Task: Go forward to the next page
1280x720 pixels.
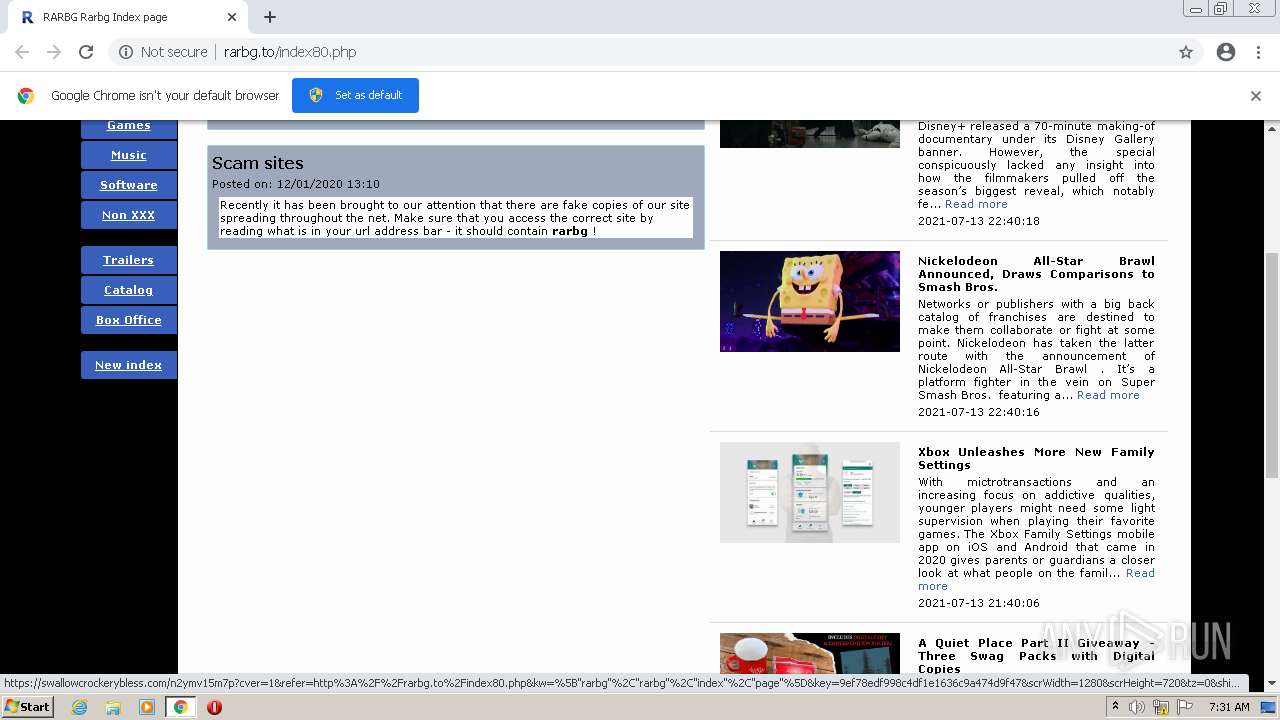Action: [x=54, y=52]
